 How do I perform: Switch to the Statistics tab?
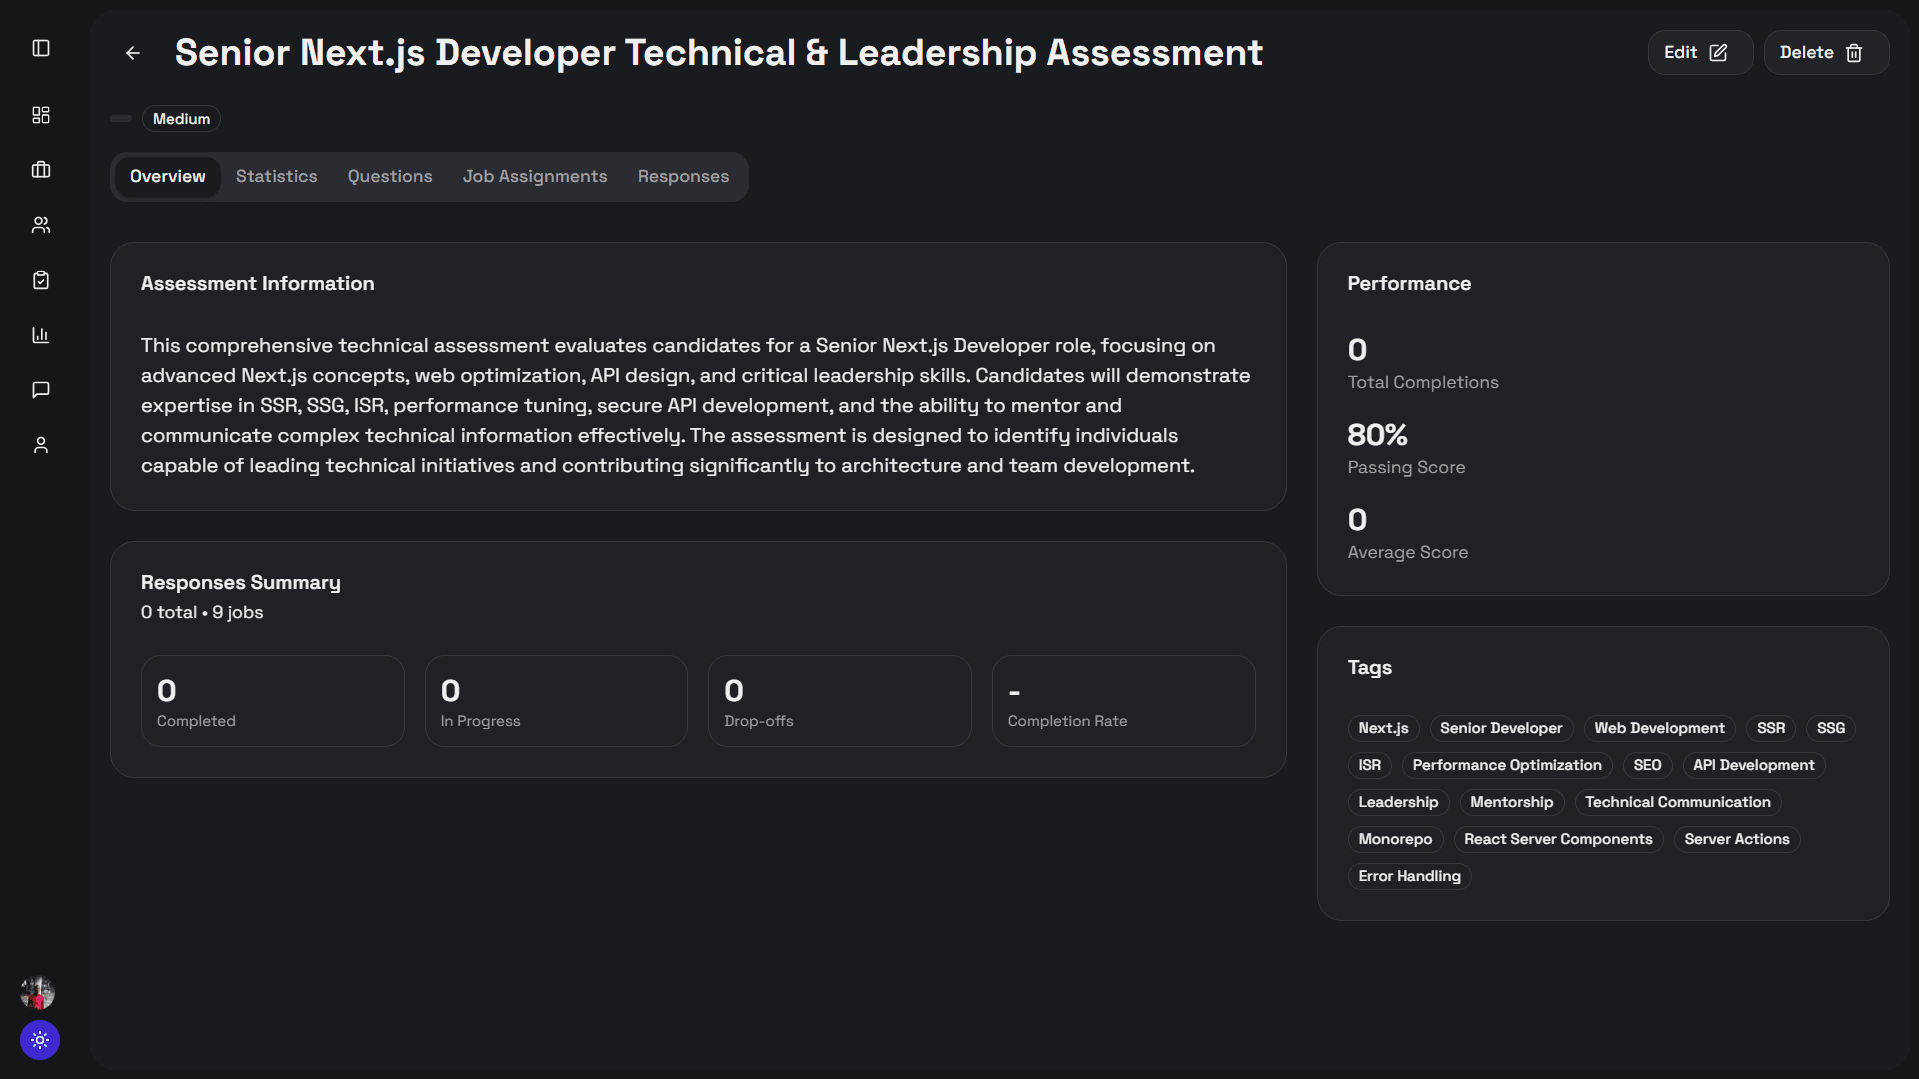[276, 176]
